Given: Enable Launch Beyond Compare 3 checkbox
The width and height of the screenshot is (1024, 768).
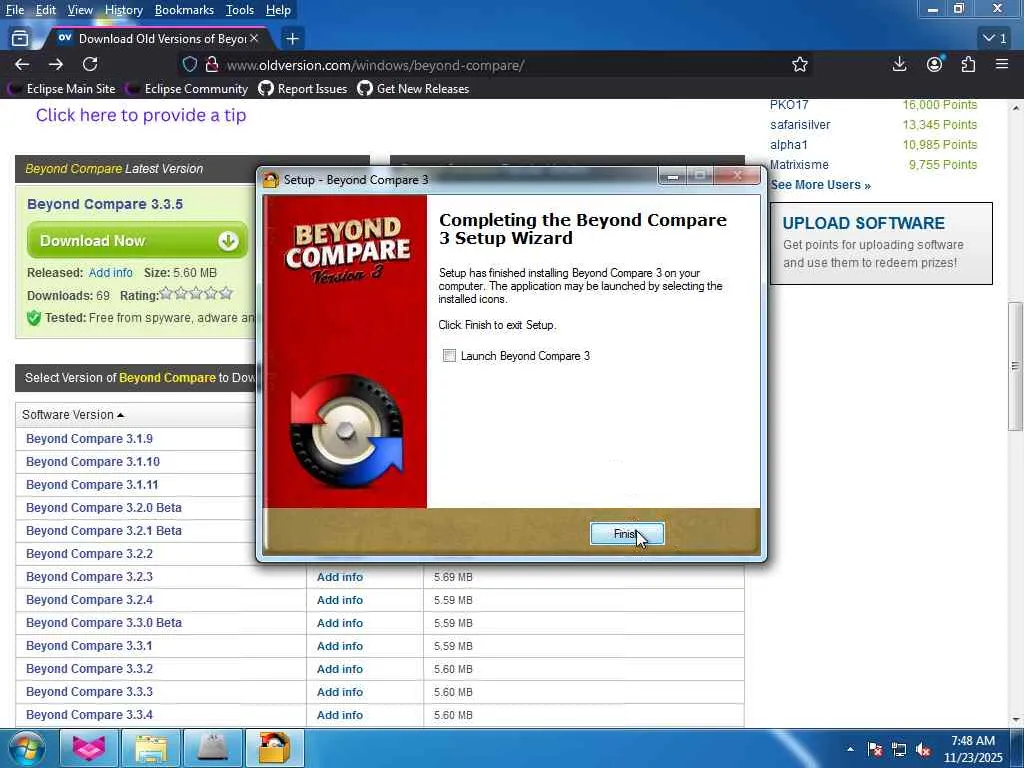Looking at the screenshot, I should click(449, 355).
